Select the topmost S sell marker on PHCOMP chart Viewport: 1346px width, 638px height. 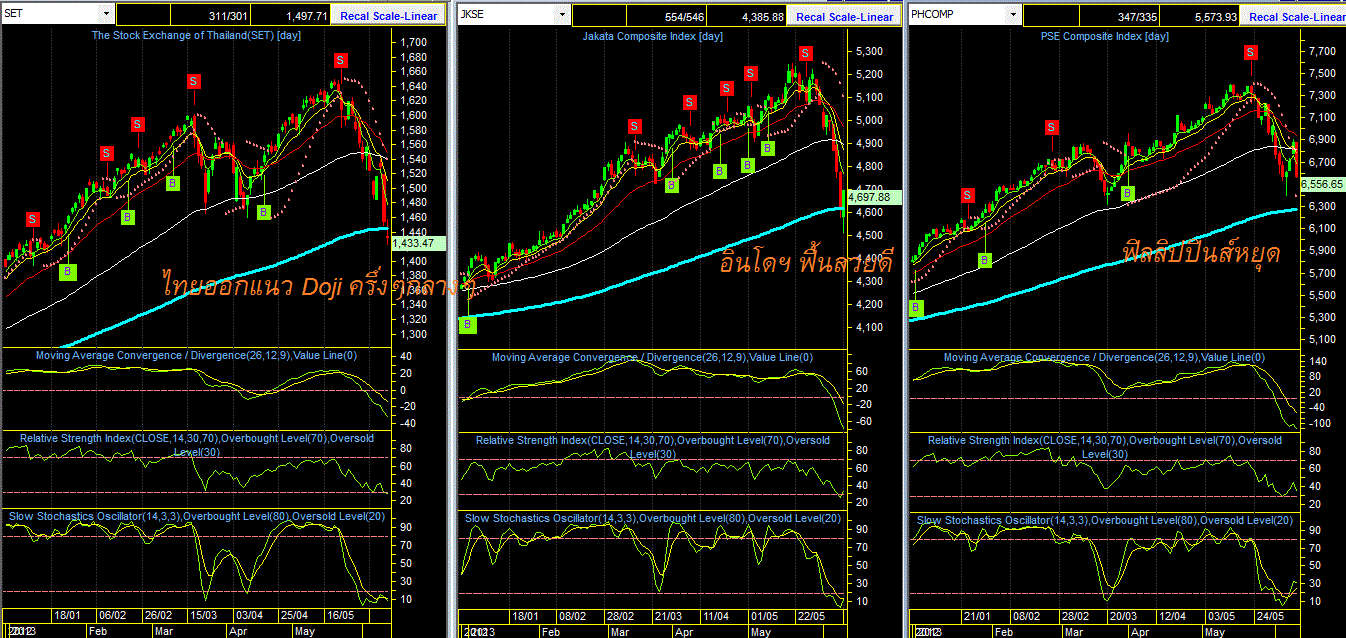click(1250, 52)
